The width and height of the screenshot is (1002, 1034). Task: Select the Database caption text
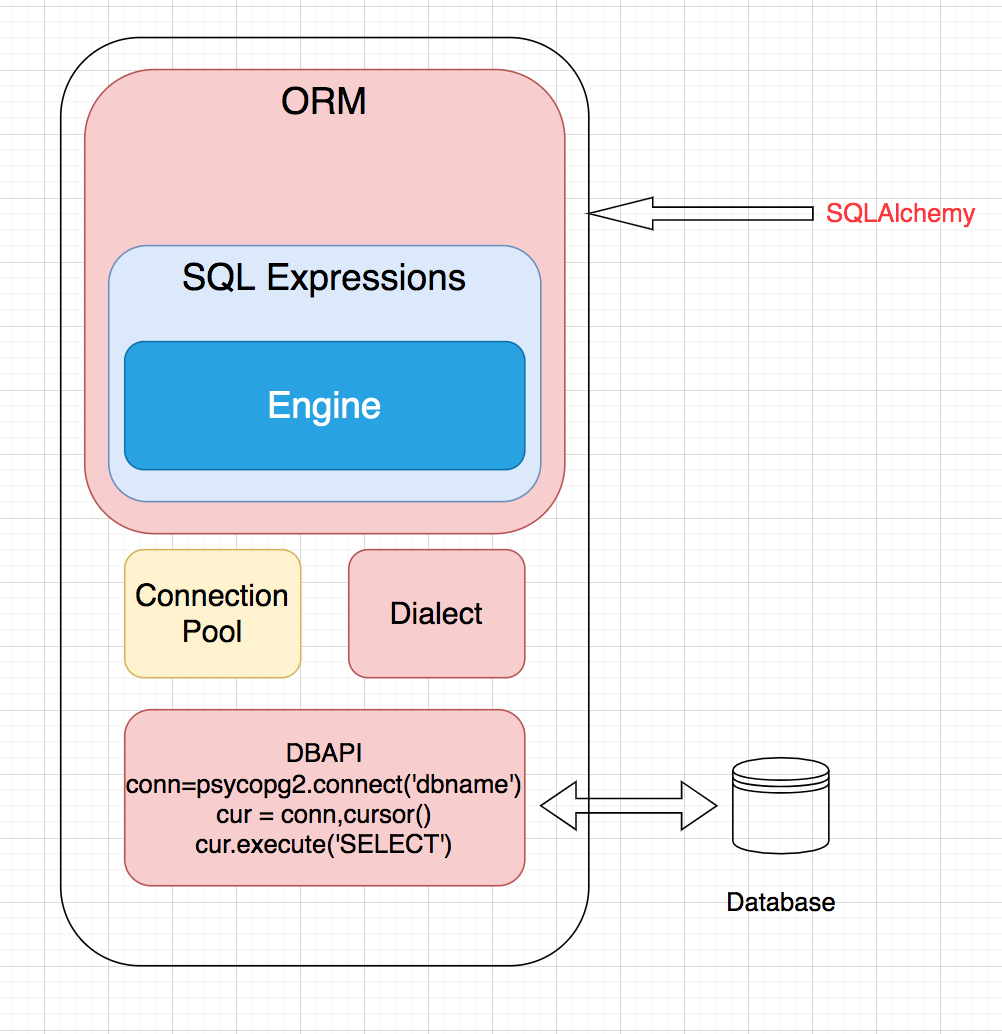point(781,902)
